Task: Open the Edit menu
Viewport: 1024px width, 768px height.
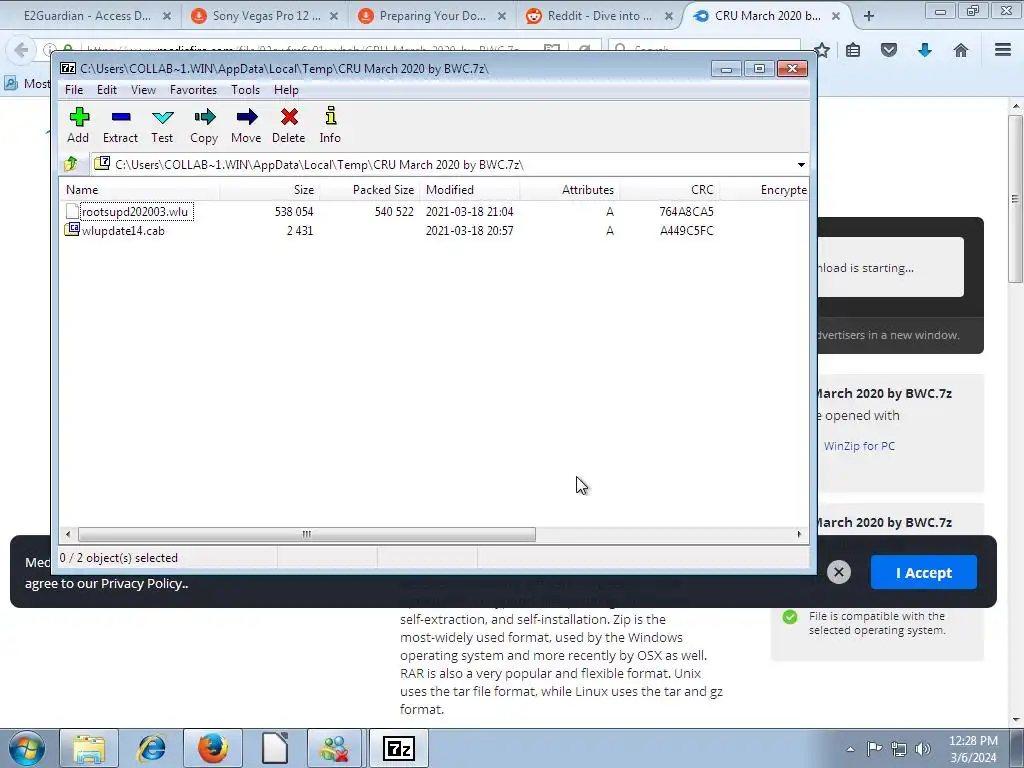Action: pyautogui.click(x=107, y=90)
